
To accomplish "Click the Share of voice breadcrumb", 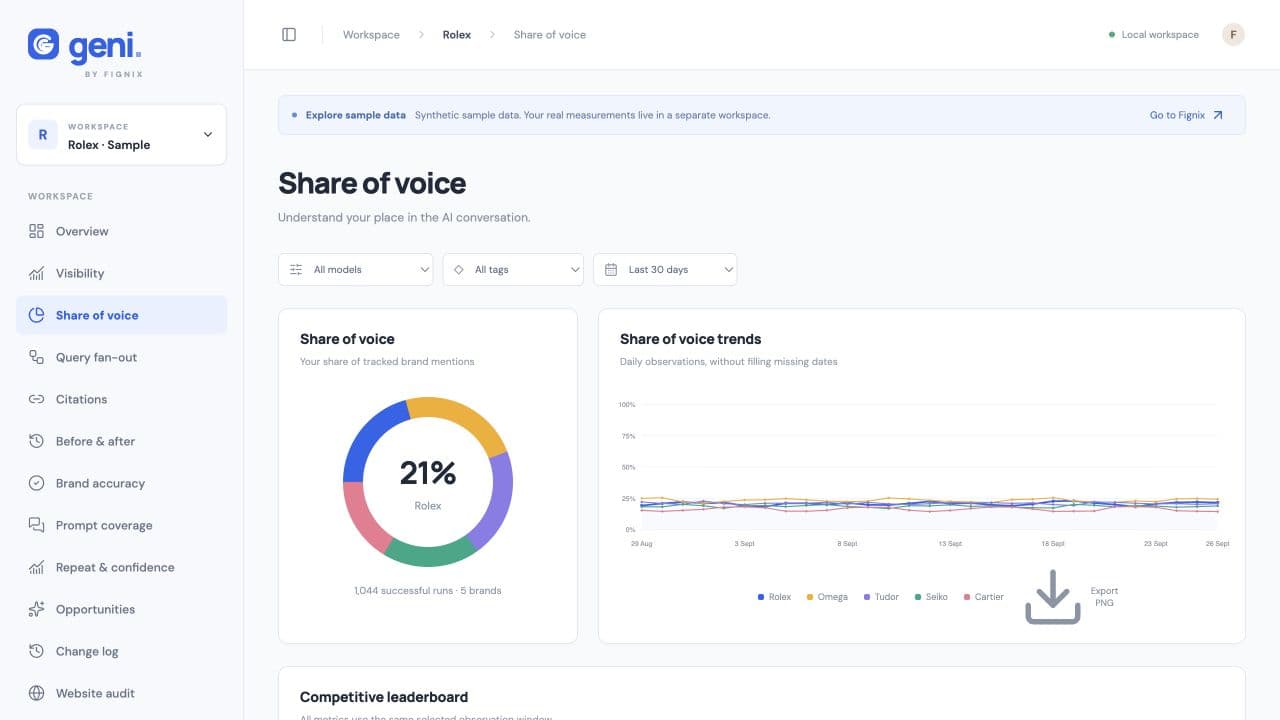I will [x=550, y=35].
